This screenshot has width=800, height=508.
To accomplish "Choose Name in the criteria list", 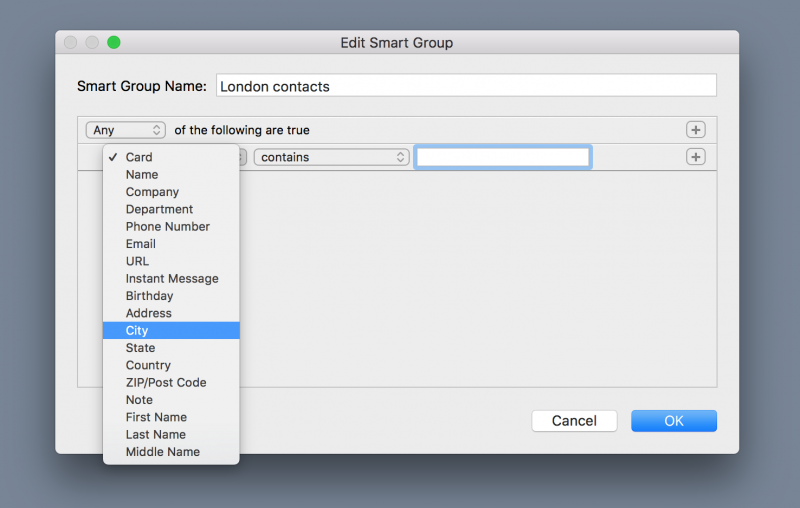I will click(x=171, y=174).
